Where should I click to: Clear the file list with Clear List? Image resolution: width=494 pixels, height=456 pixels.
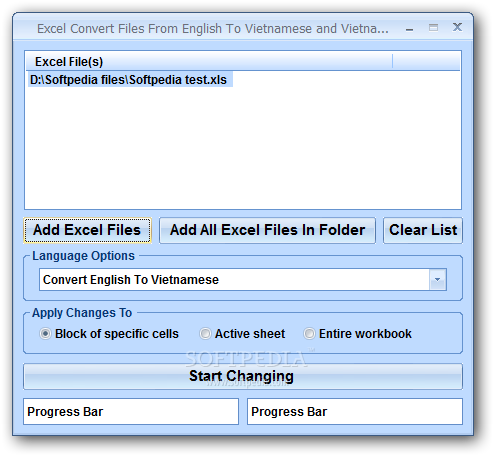click(423, 230)
